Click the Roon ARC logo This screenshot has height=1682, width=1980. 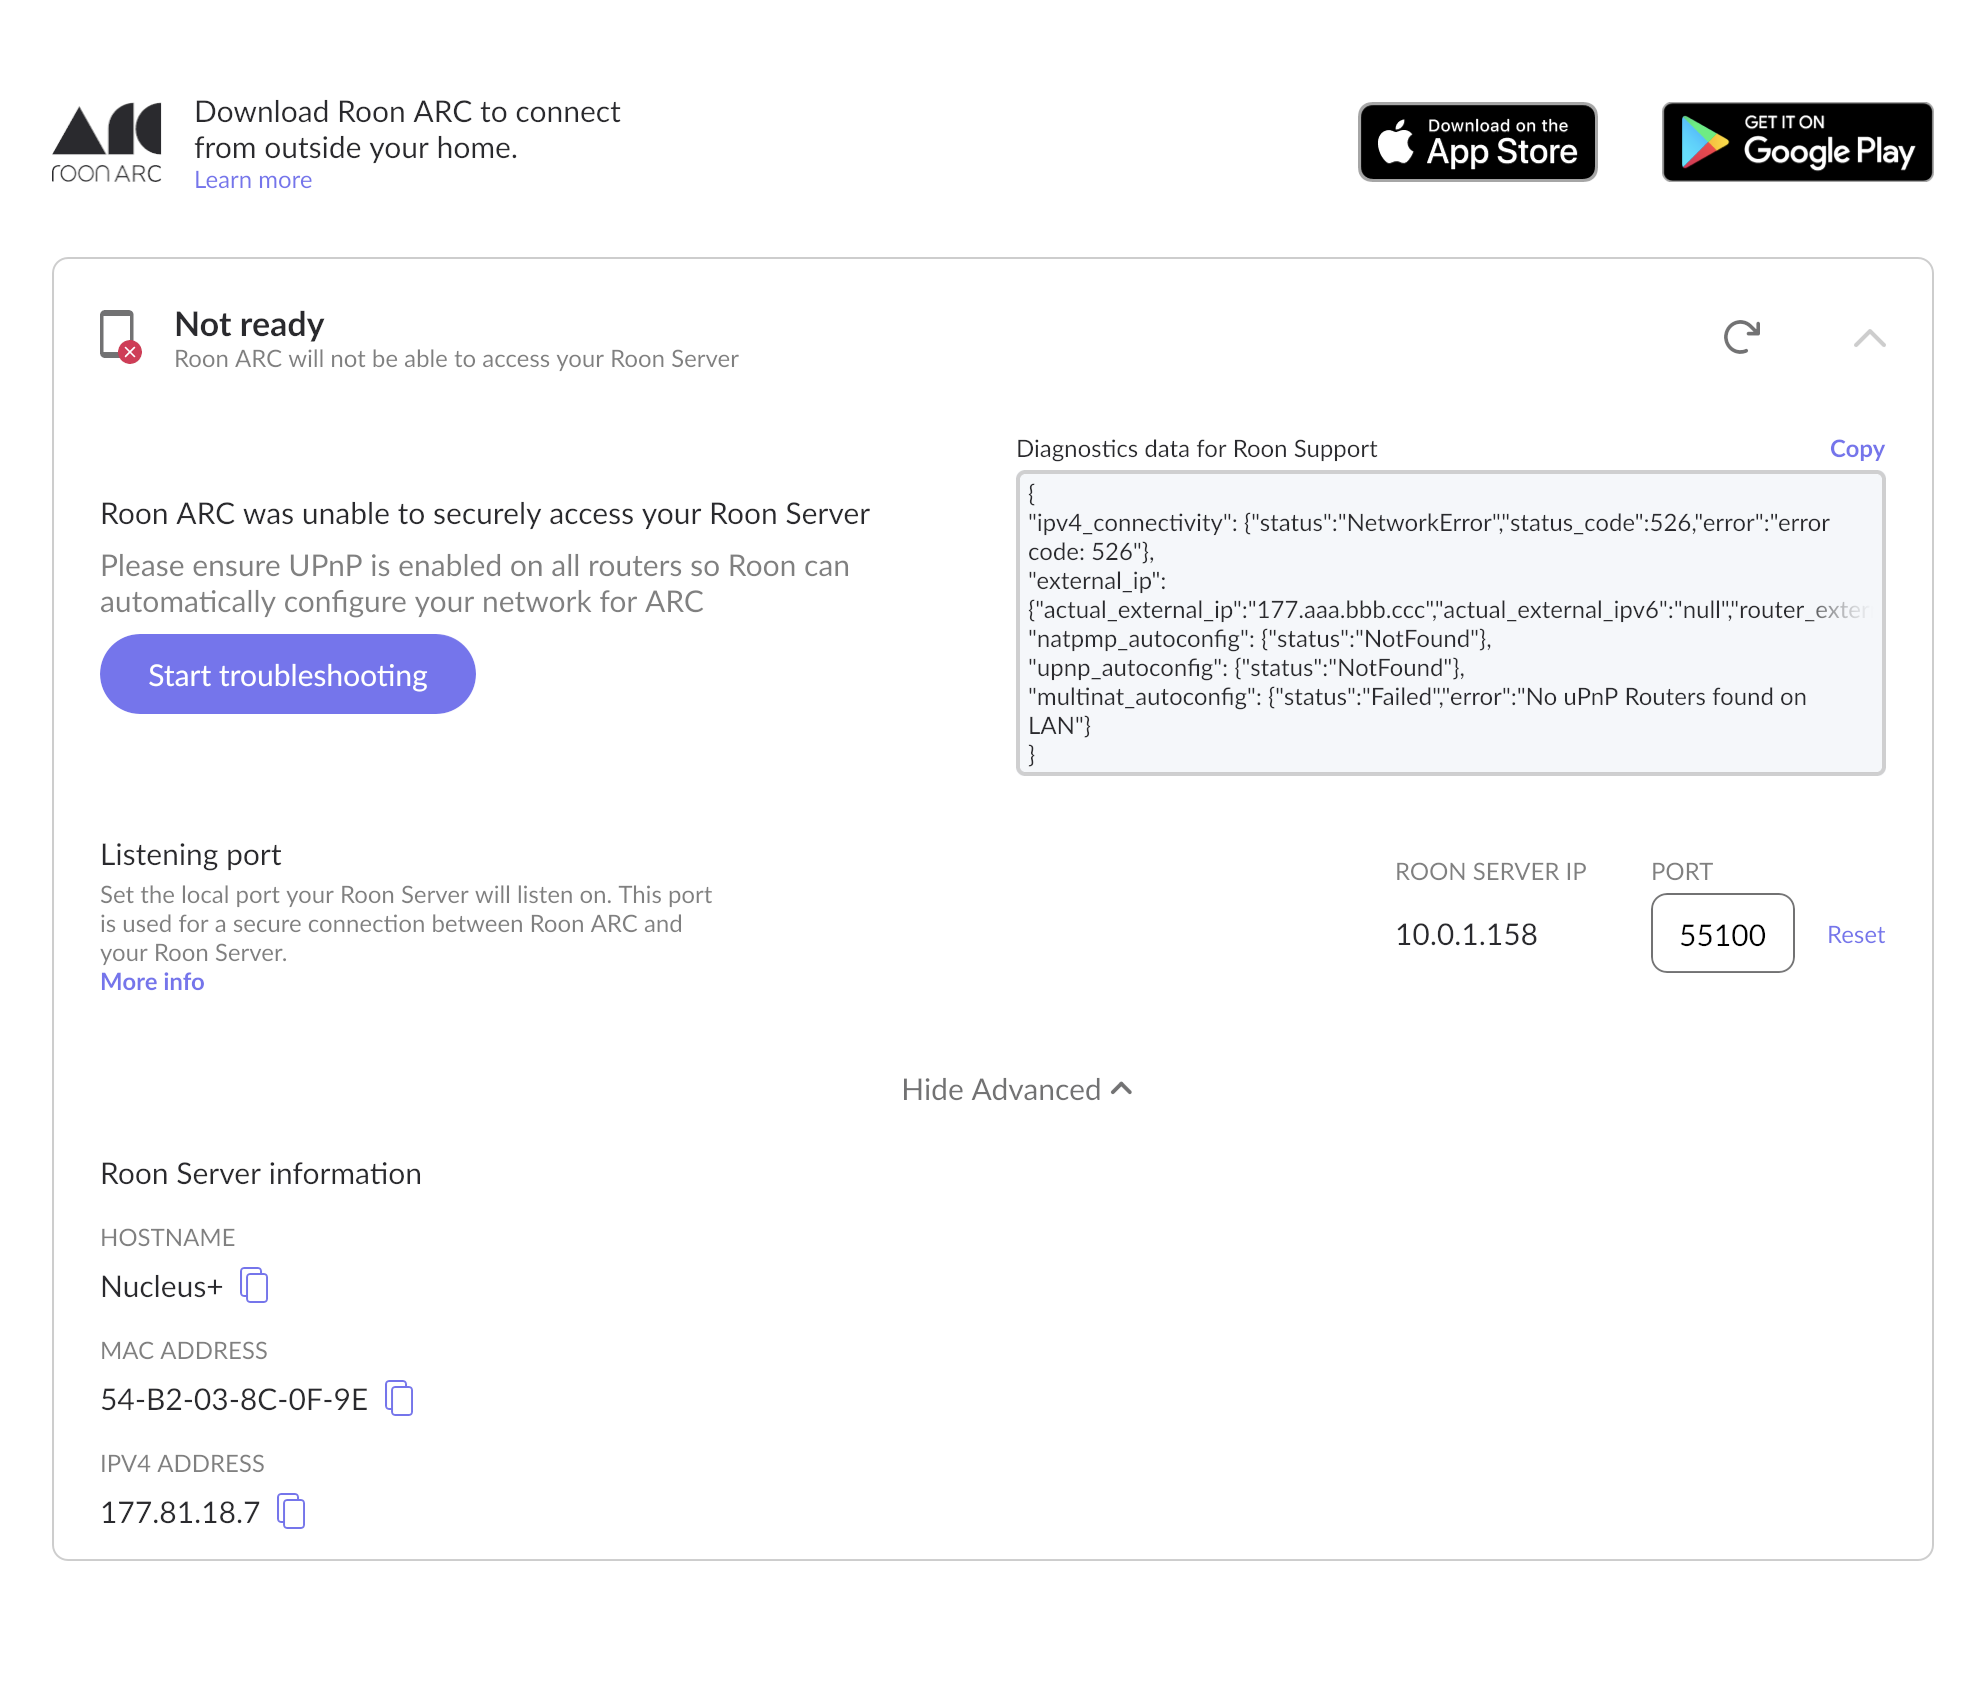[107, 143]
